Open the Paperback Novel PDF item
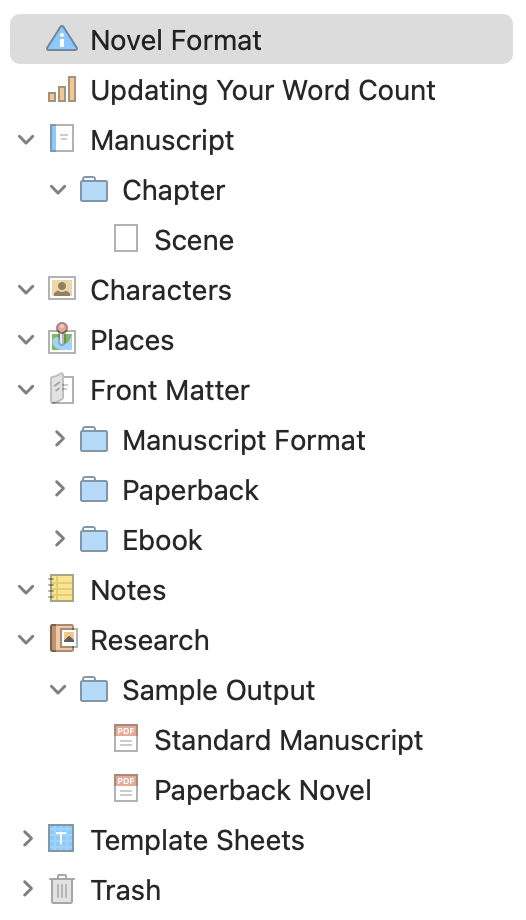This screenshot has height=920, width=526. (x=262, y=790)
